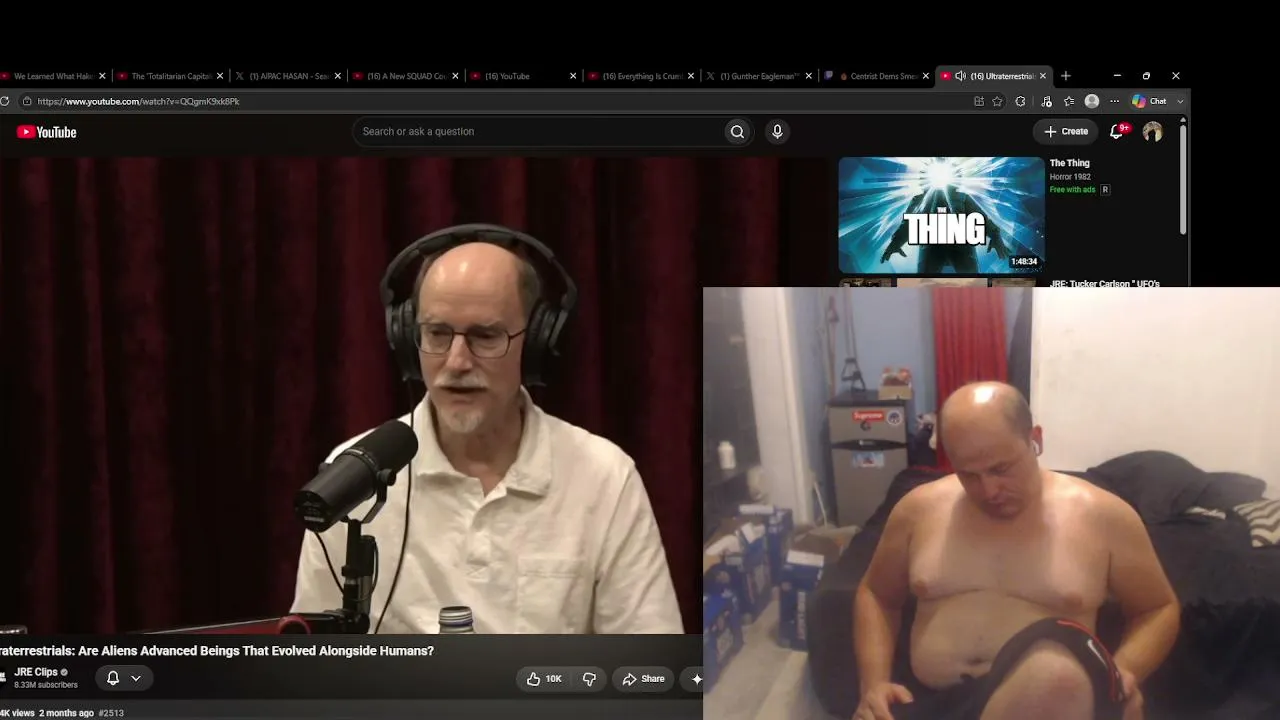1280x720 pixels.
Task: Dislike the video with thumbs down
Action: click(589, 679)
